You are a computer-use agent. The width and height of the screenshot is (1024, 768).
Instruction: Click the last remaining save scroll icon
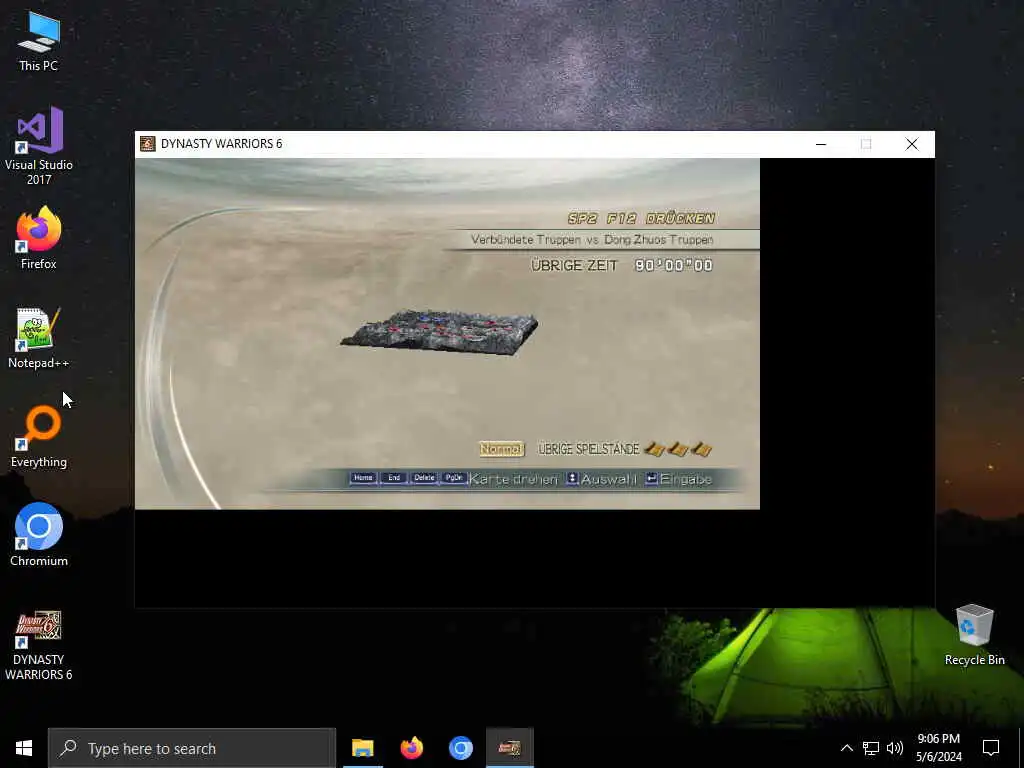tap(701, 449)
